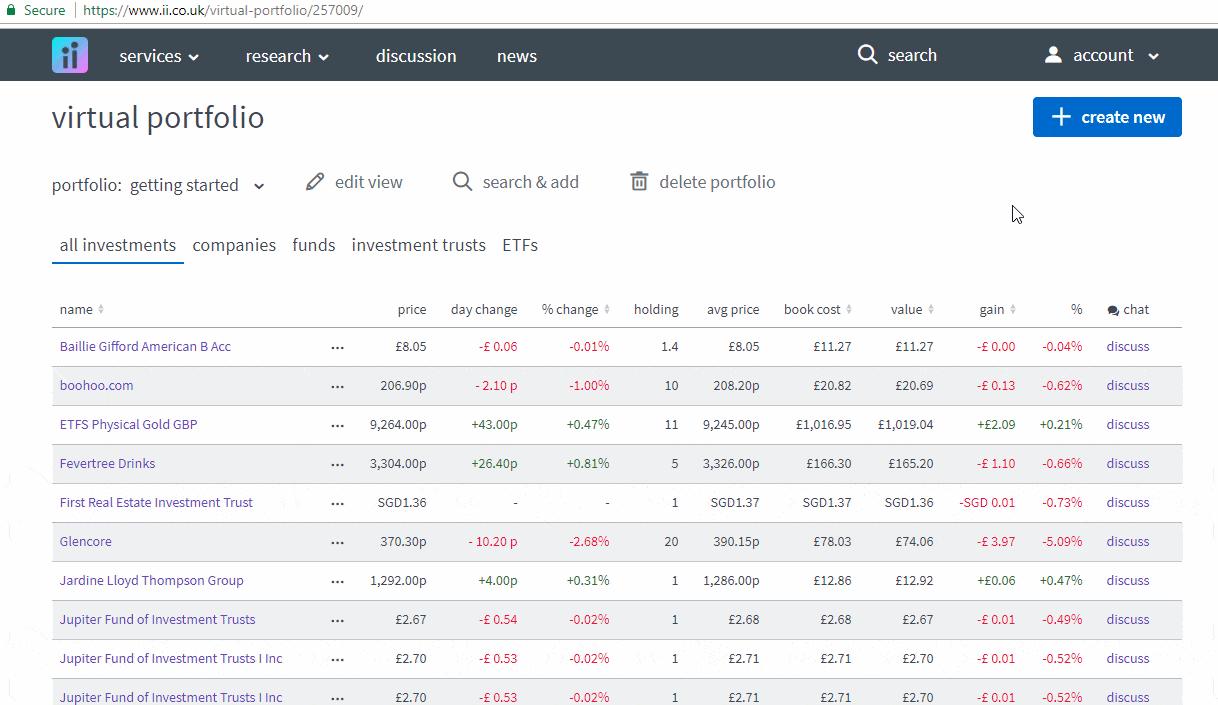
Task: Open the Baillie Gifford American B Acc link
Action: pos(145,347)
